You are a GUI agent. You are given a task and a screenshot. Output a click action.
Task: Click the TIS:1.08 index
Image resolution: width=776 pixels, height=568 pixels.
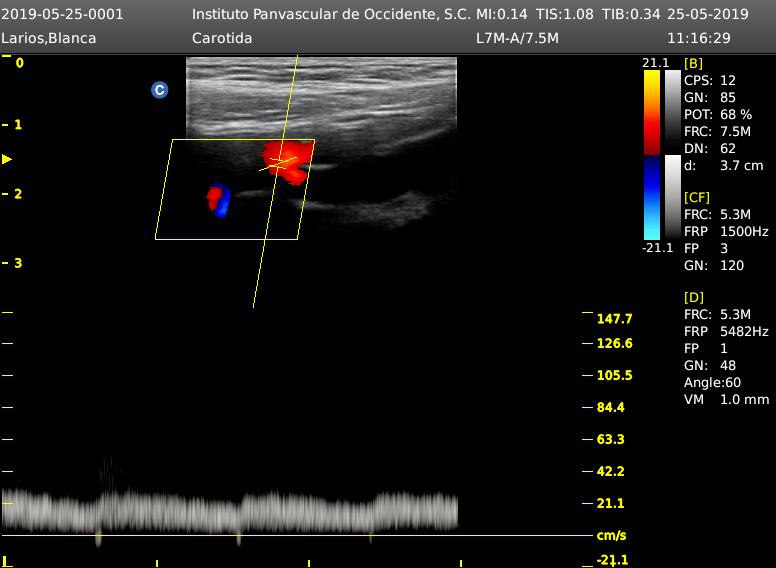pyautogui.click(x=565, y=14)
